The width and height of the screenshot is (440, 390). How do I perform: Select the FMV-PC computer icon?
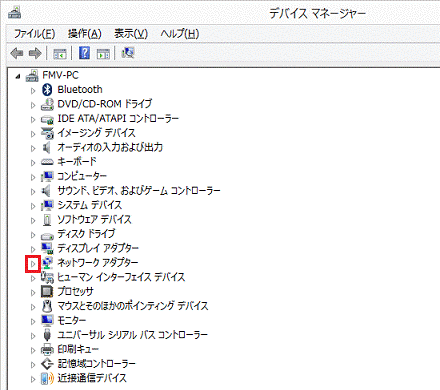coord(32,75)
